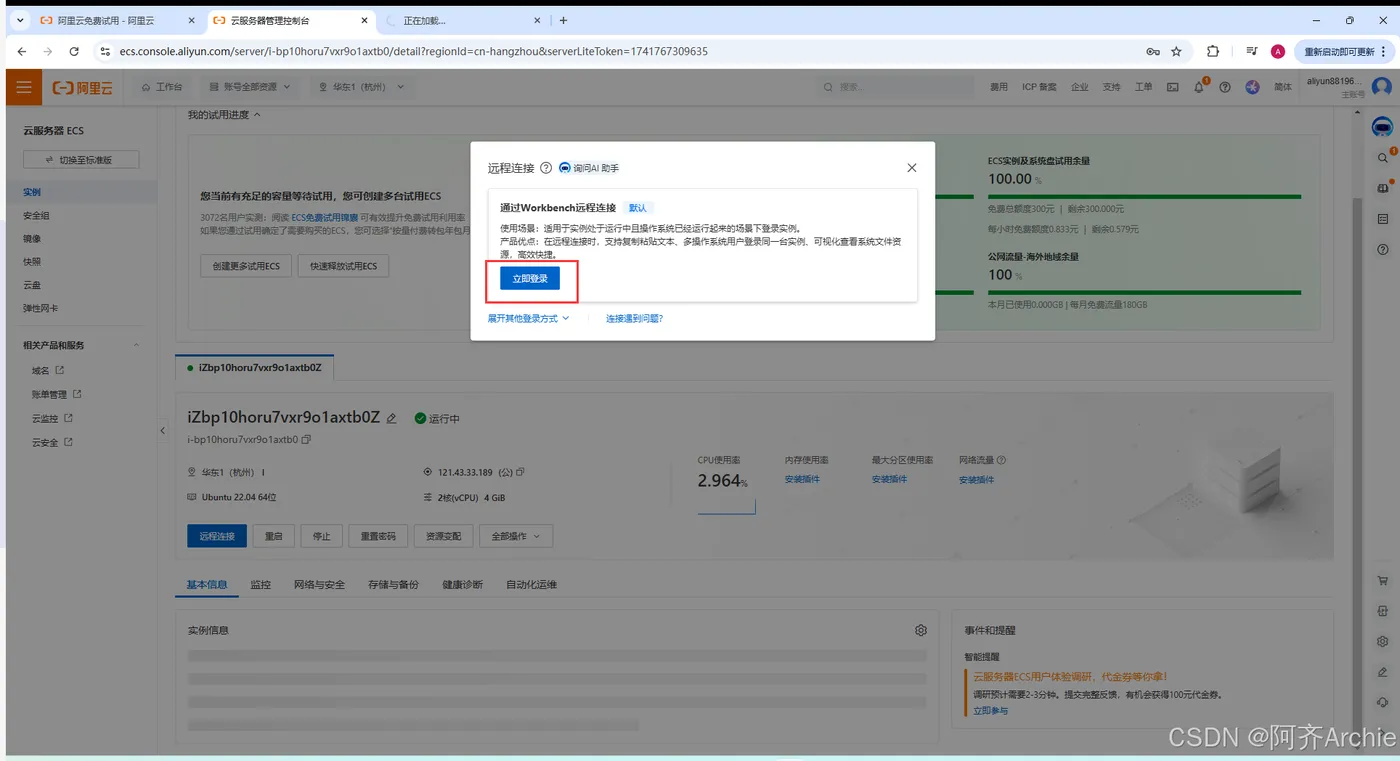Open 快照 in the sidebar
Image resolution: width=1400 pixels, height=761 pixels.
coord(32,261)
